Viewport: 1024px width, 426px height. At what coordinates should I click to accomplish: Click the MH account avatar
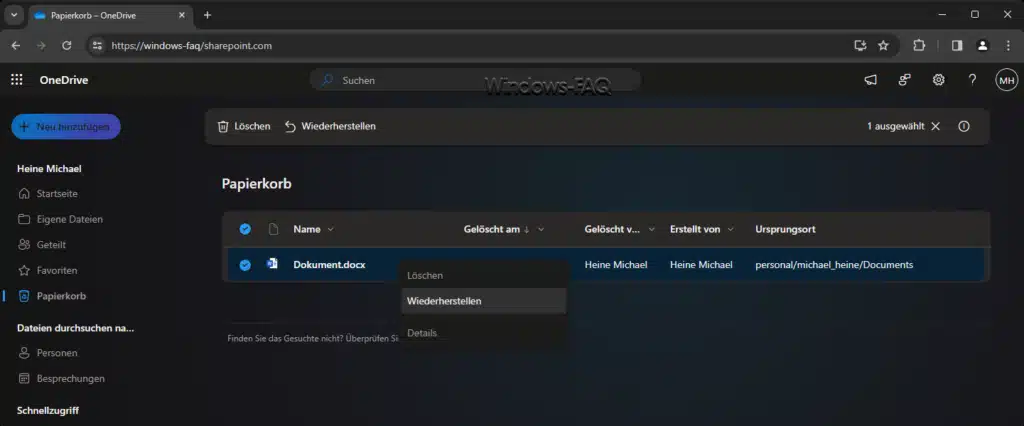(1006, 80)
